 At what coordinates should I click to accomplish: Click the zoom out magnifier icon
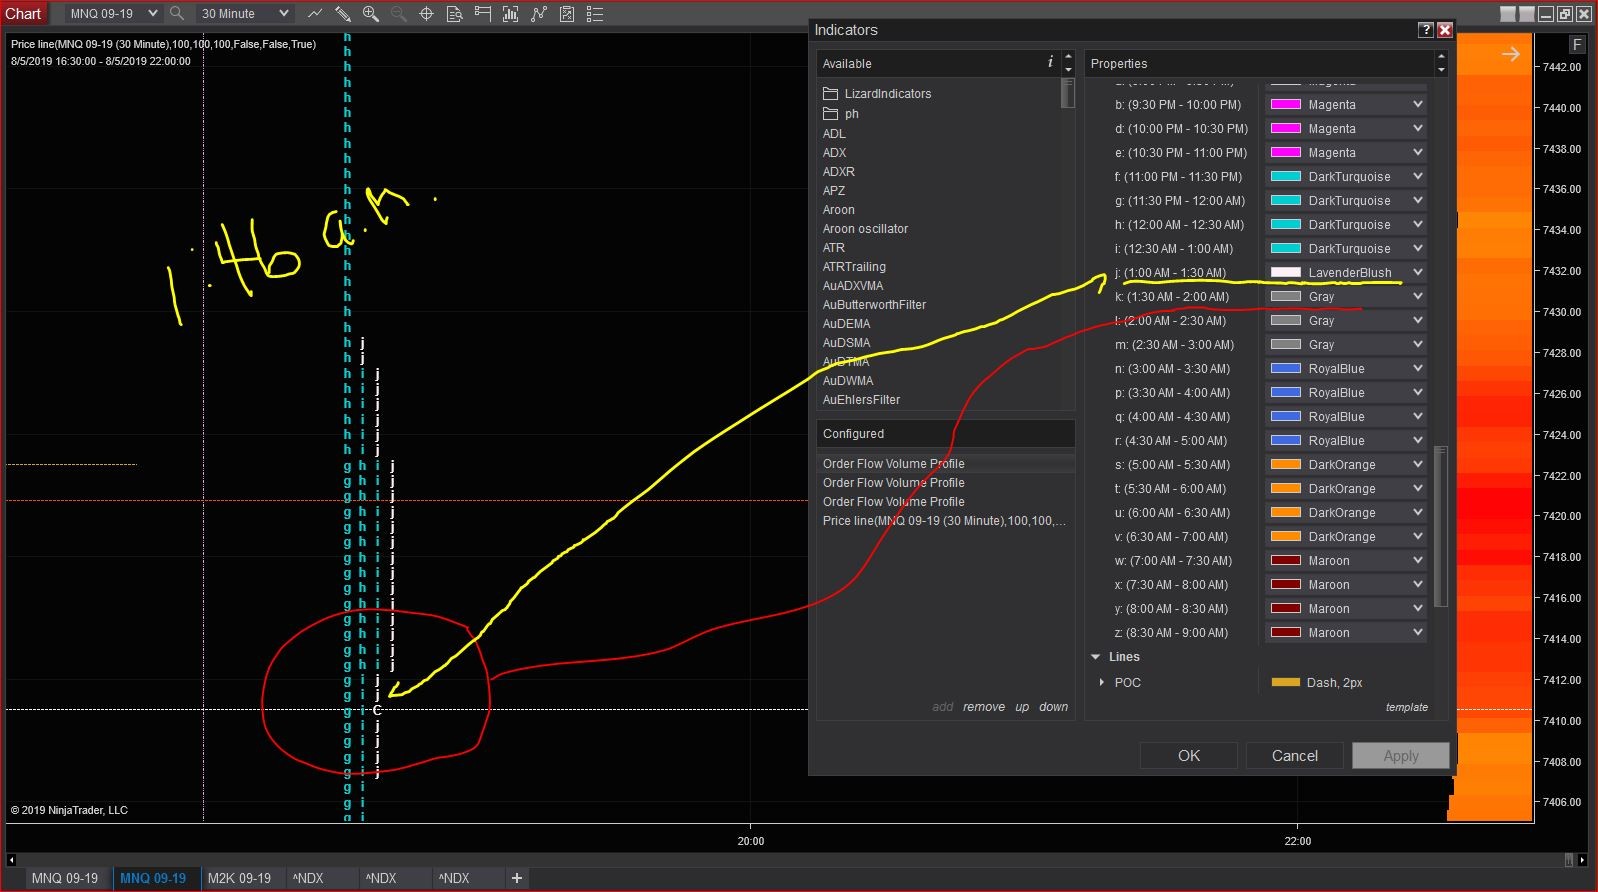click(x=398, y=14)
